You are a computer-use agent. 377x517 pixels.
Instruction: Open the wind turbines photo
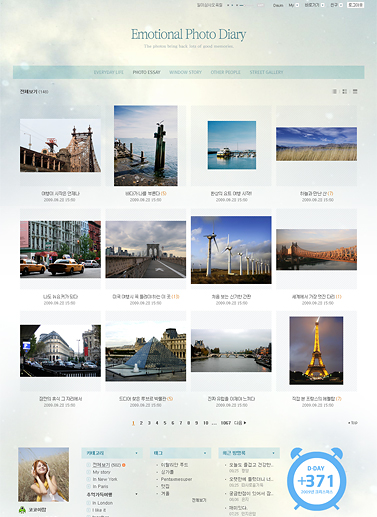tap(231, 250)
